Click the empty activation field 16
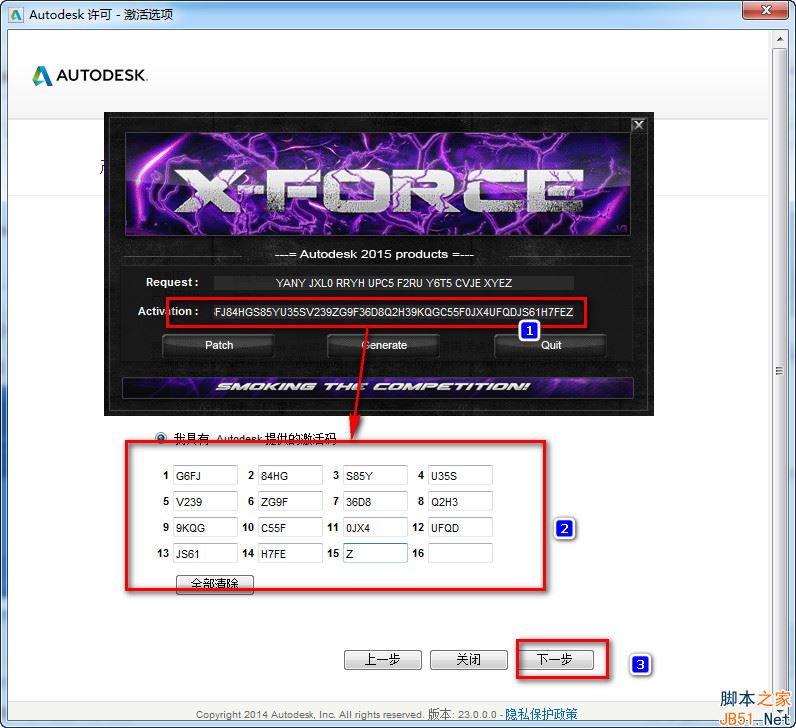The image size is (796, 728). tap(460, 553)
